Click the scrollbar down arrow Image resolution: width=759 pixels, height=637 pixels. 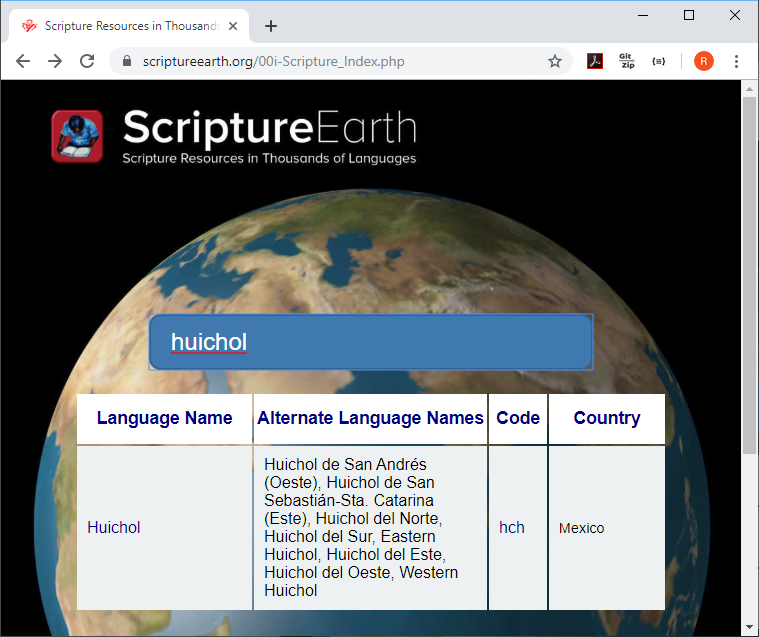(749, 627)
